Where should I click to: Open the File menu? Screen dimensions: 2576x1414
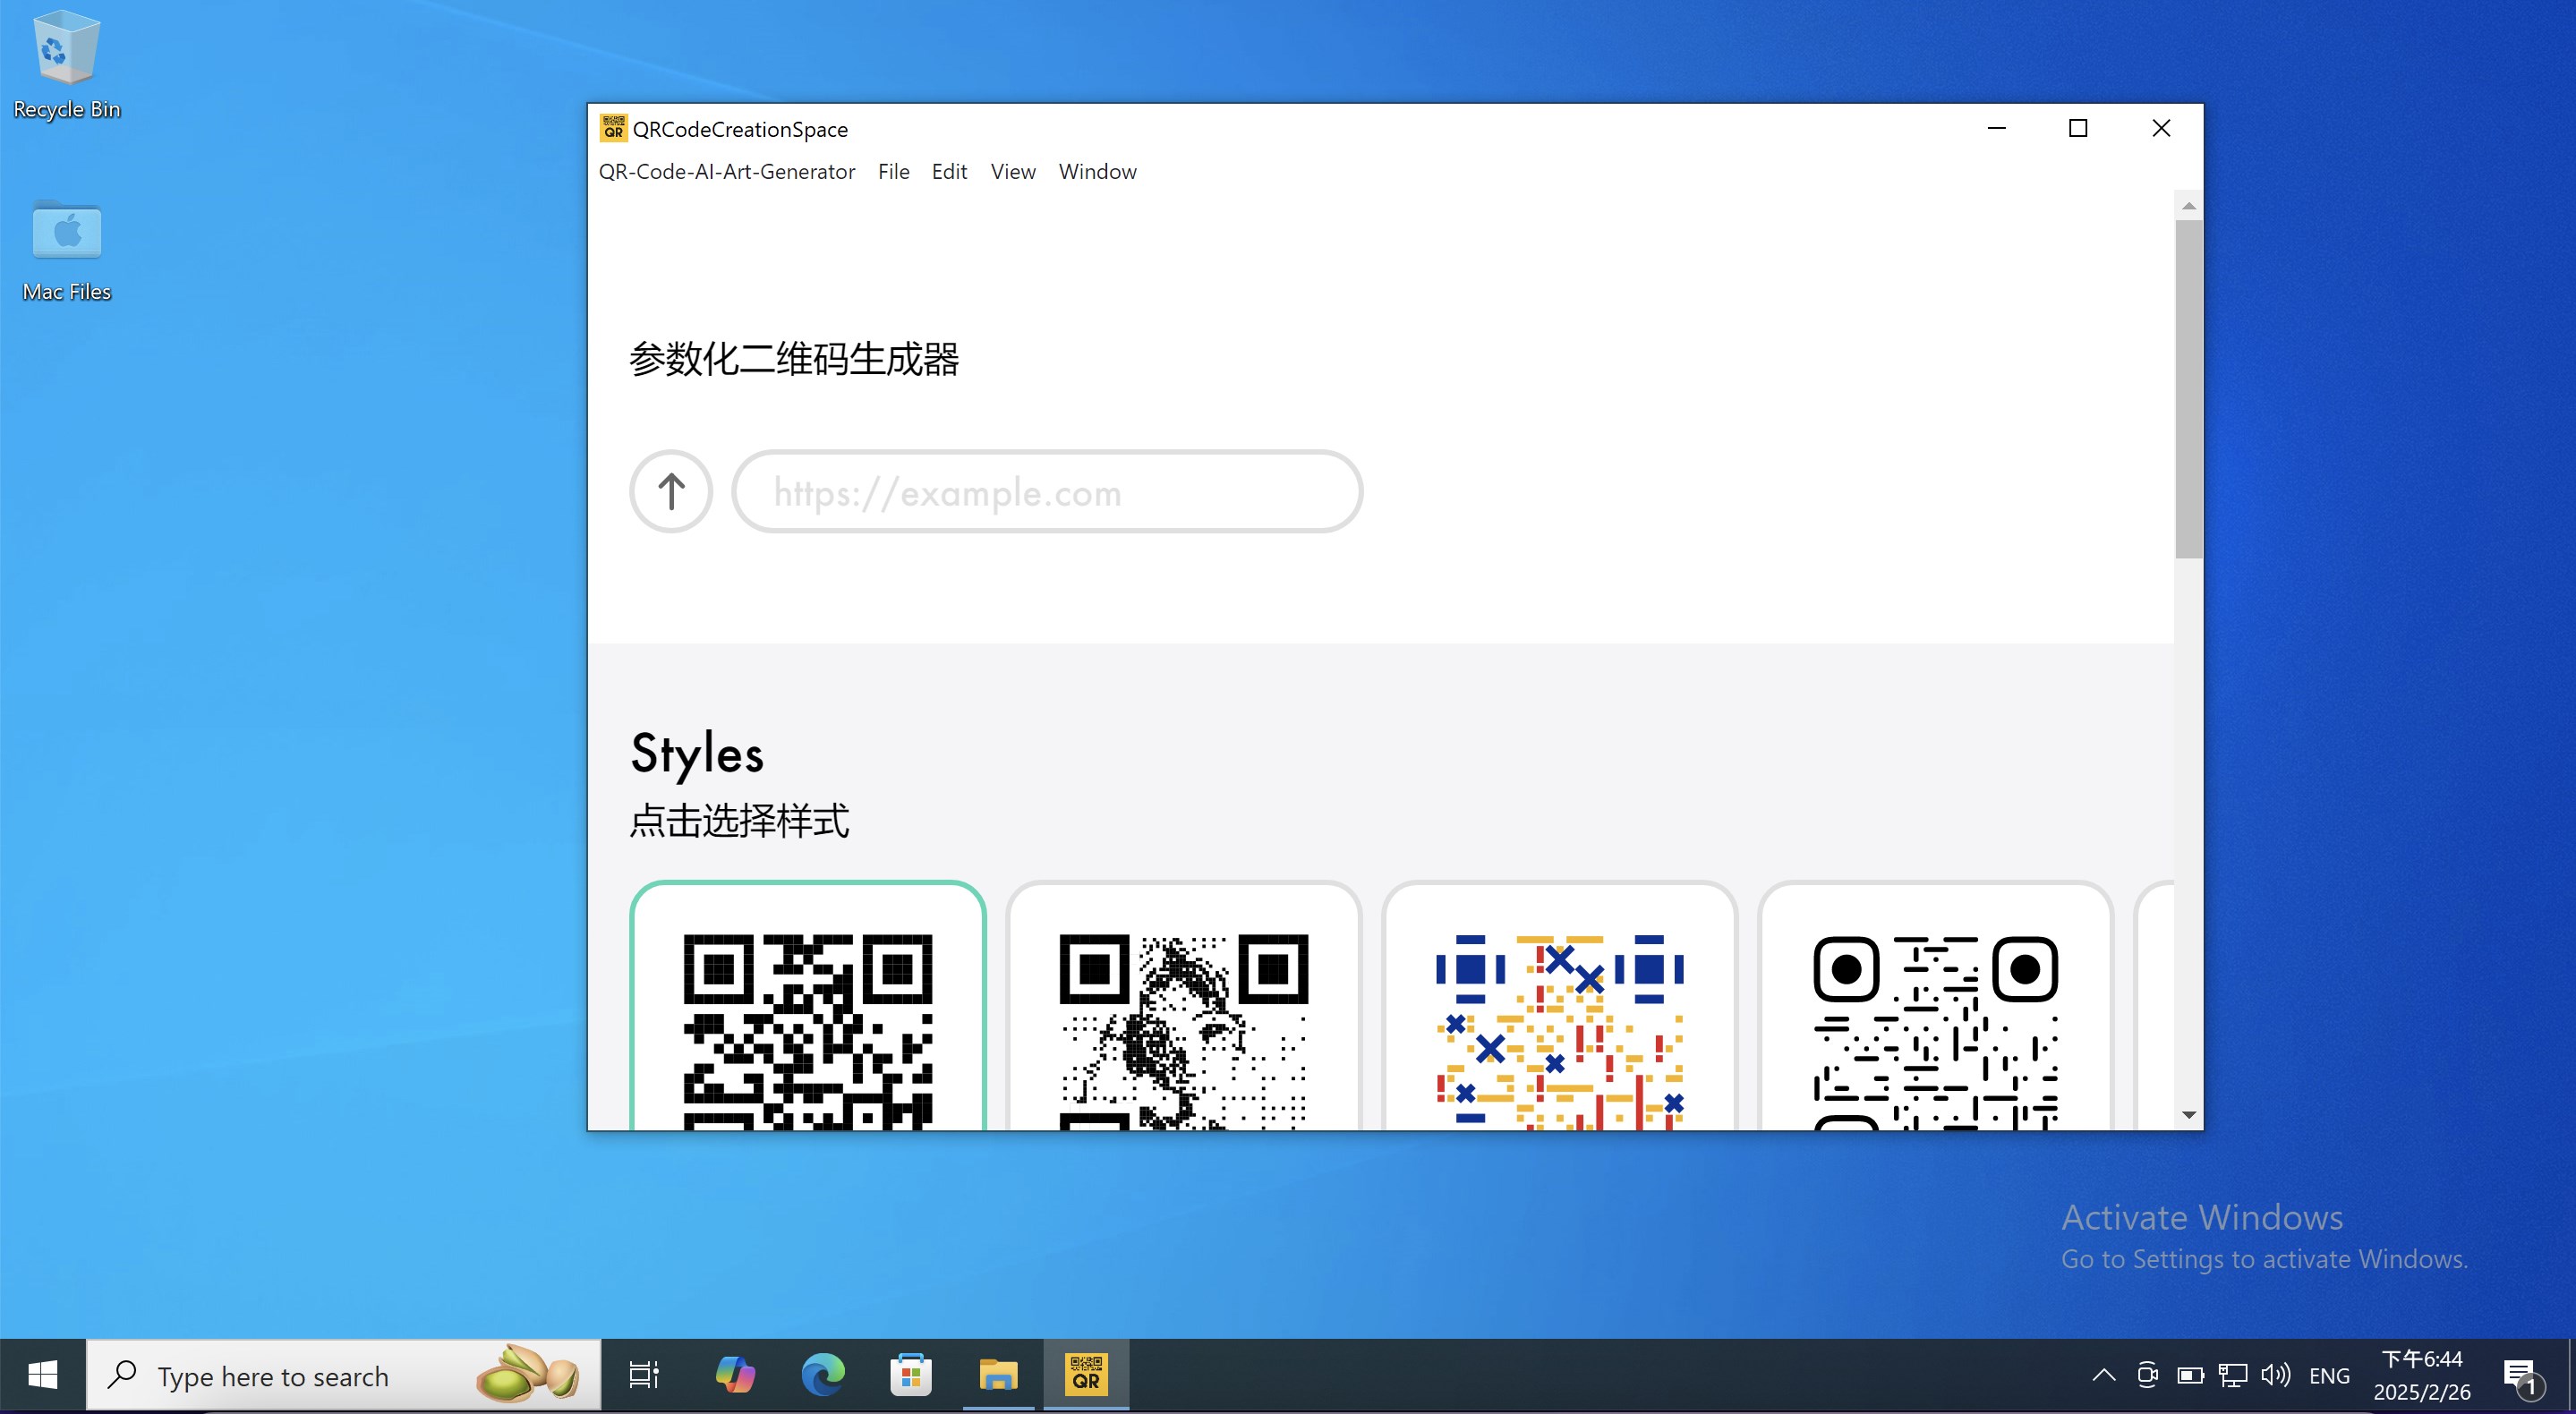pos(893,172)
